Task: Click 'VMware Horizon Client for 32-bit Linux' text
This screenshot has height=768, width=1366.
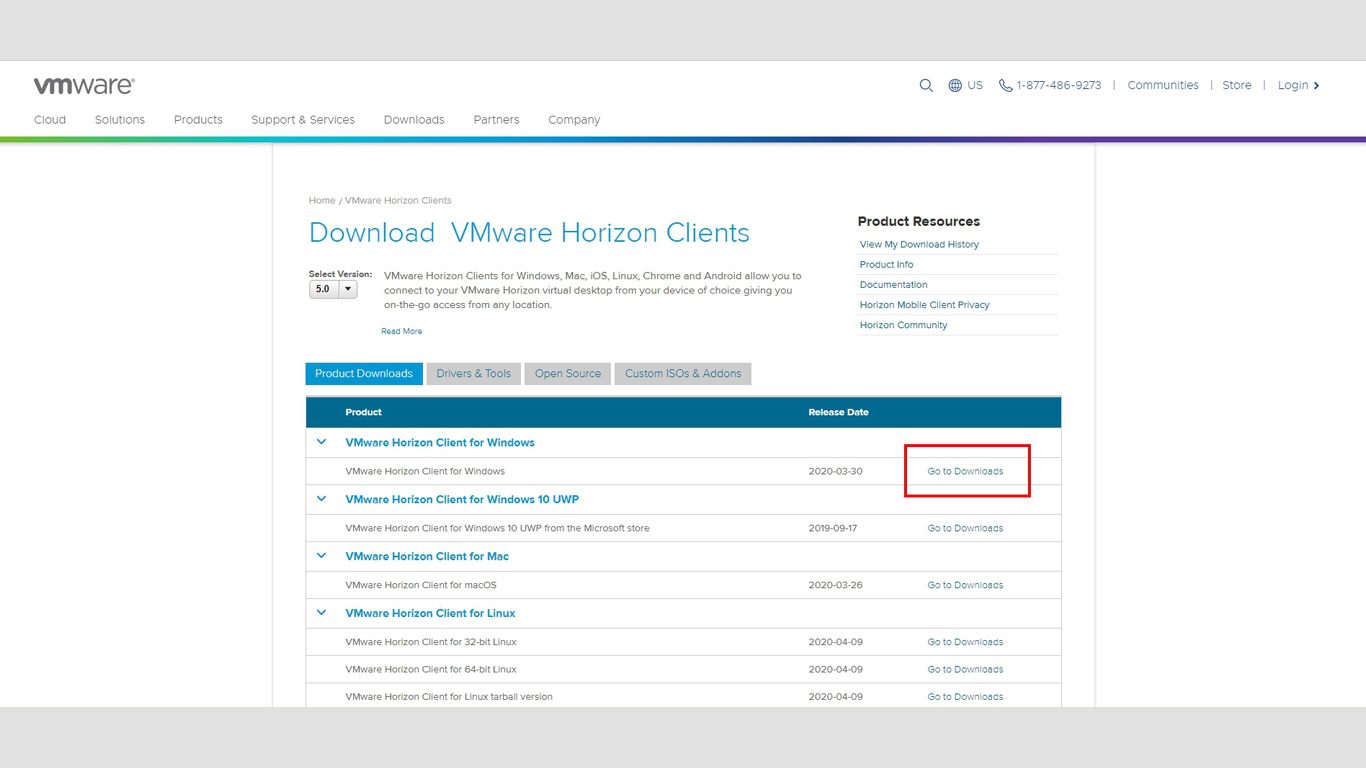Action: point(431,642)
